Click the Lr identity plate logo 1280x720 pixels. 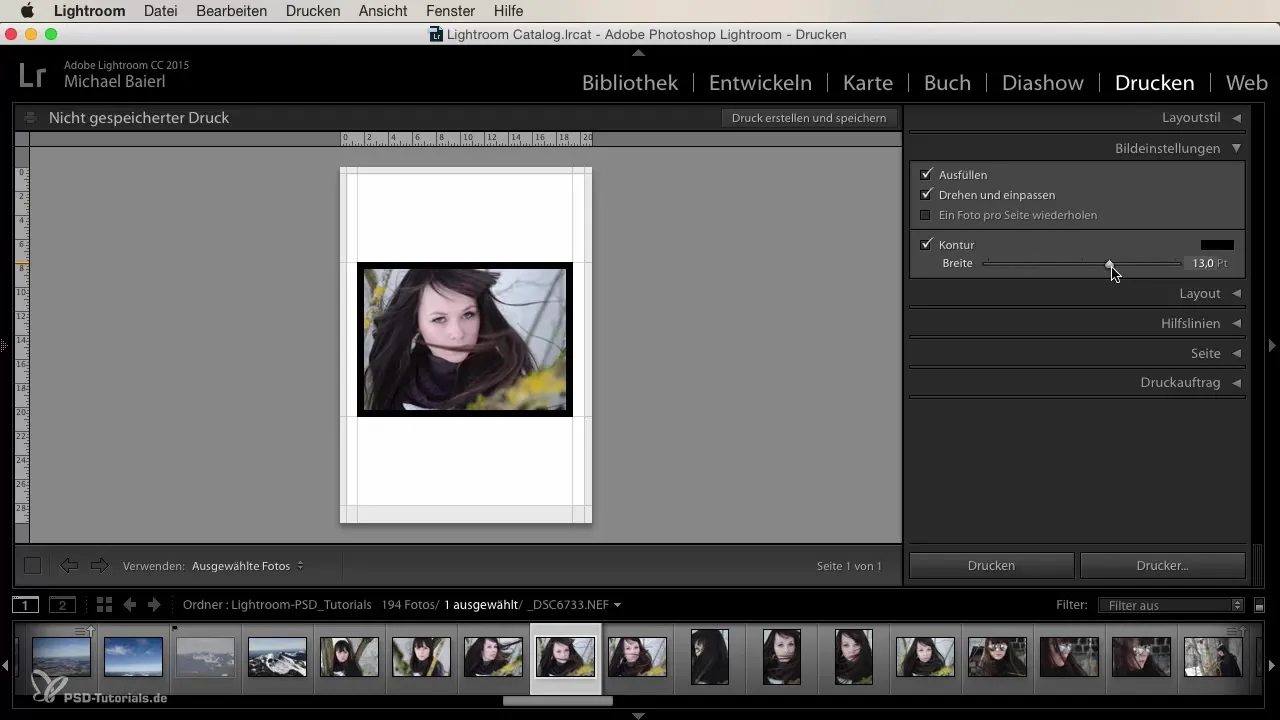pos(33,76)
